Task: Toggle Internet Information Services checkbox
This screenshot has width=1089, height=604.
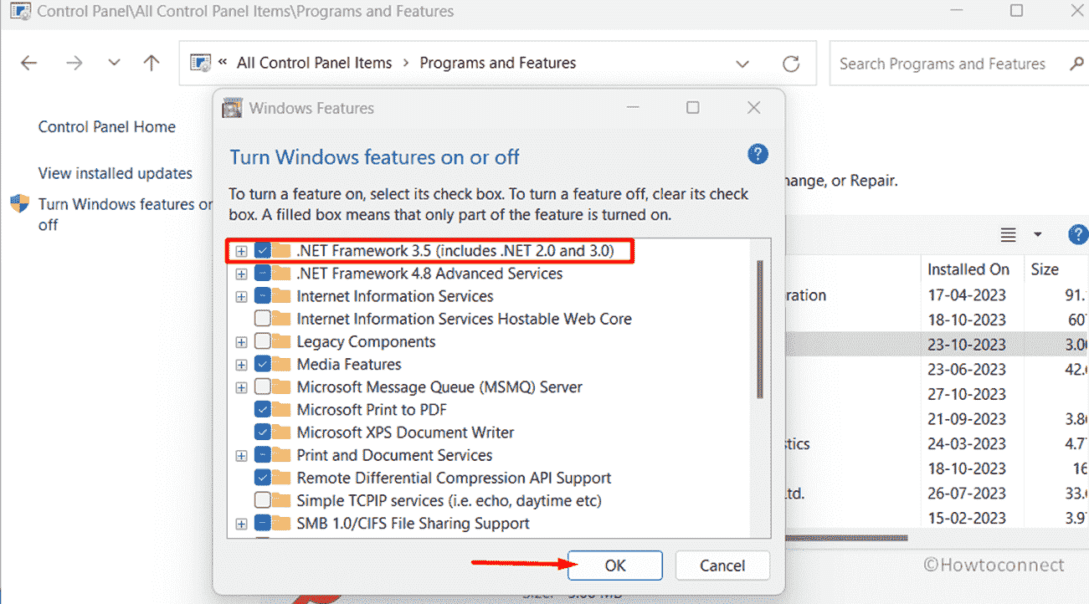Action: (x=263, y=296)
